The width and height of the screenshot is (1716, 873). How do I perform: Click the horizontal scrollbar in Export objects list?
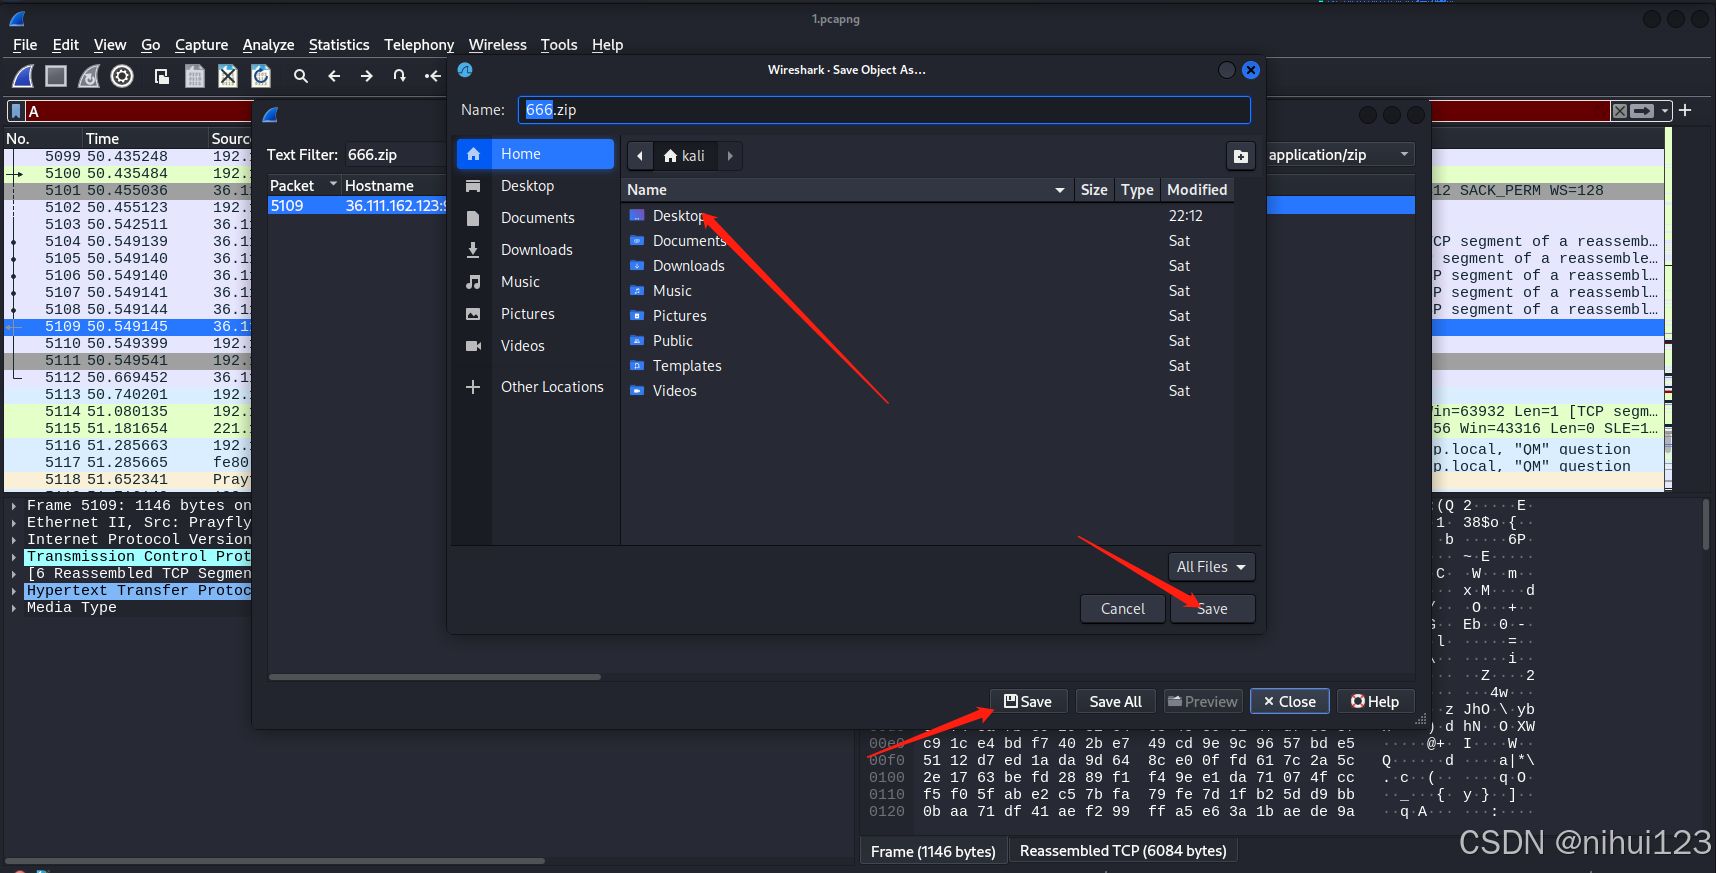(435, 677)
